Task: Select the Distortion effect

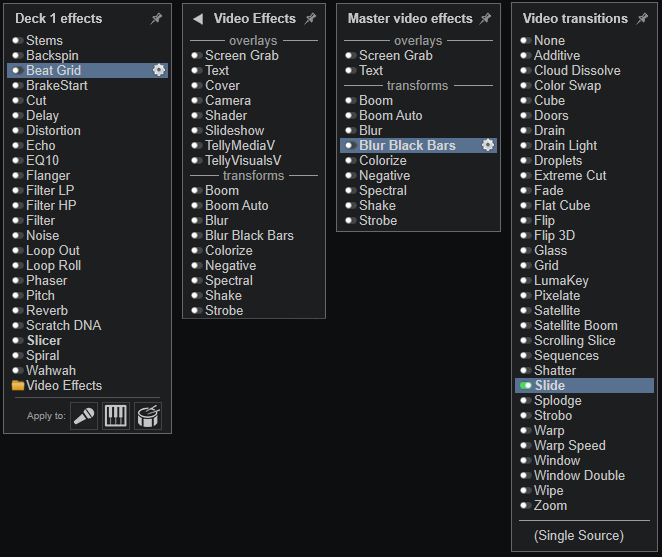Action: (x=53, y=130)
